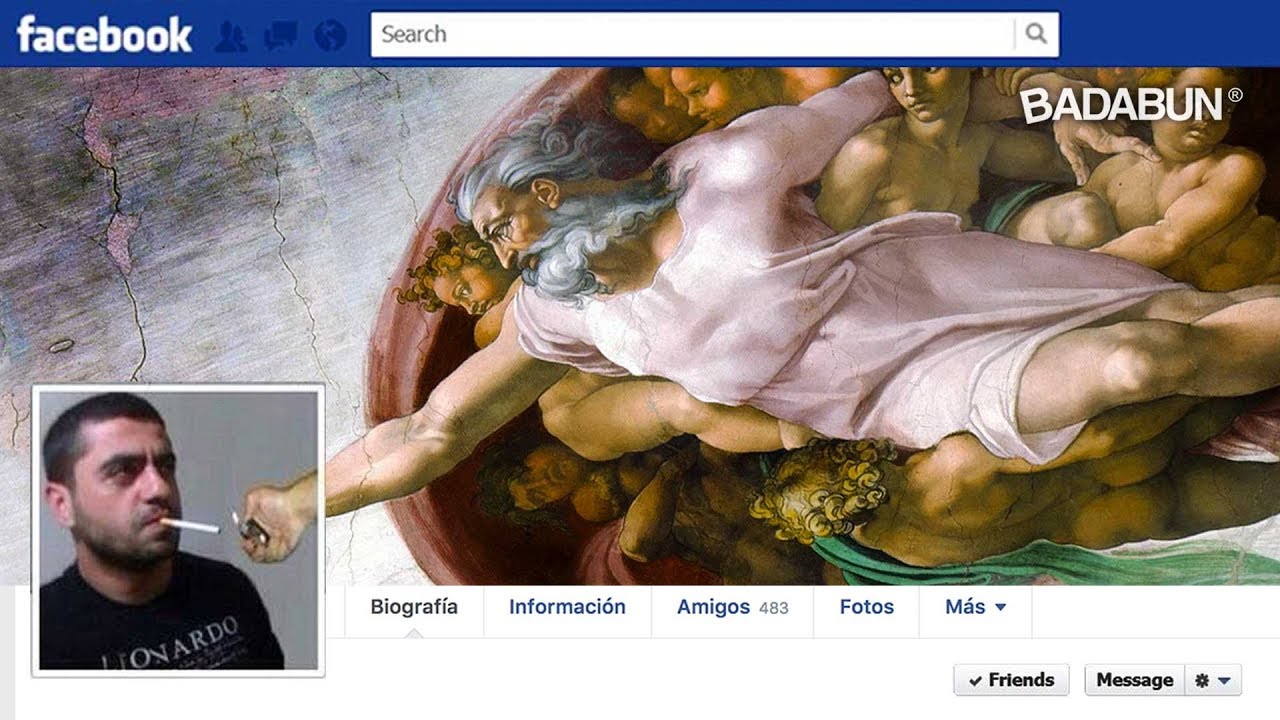Click the Friends button
Image resolution: width=1280 pixels, height=720 pixels.
[x=1011, y=680]
